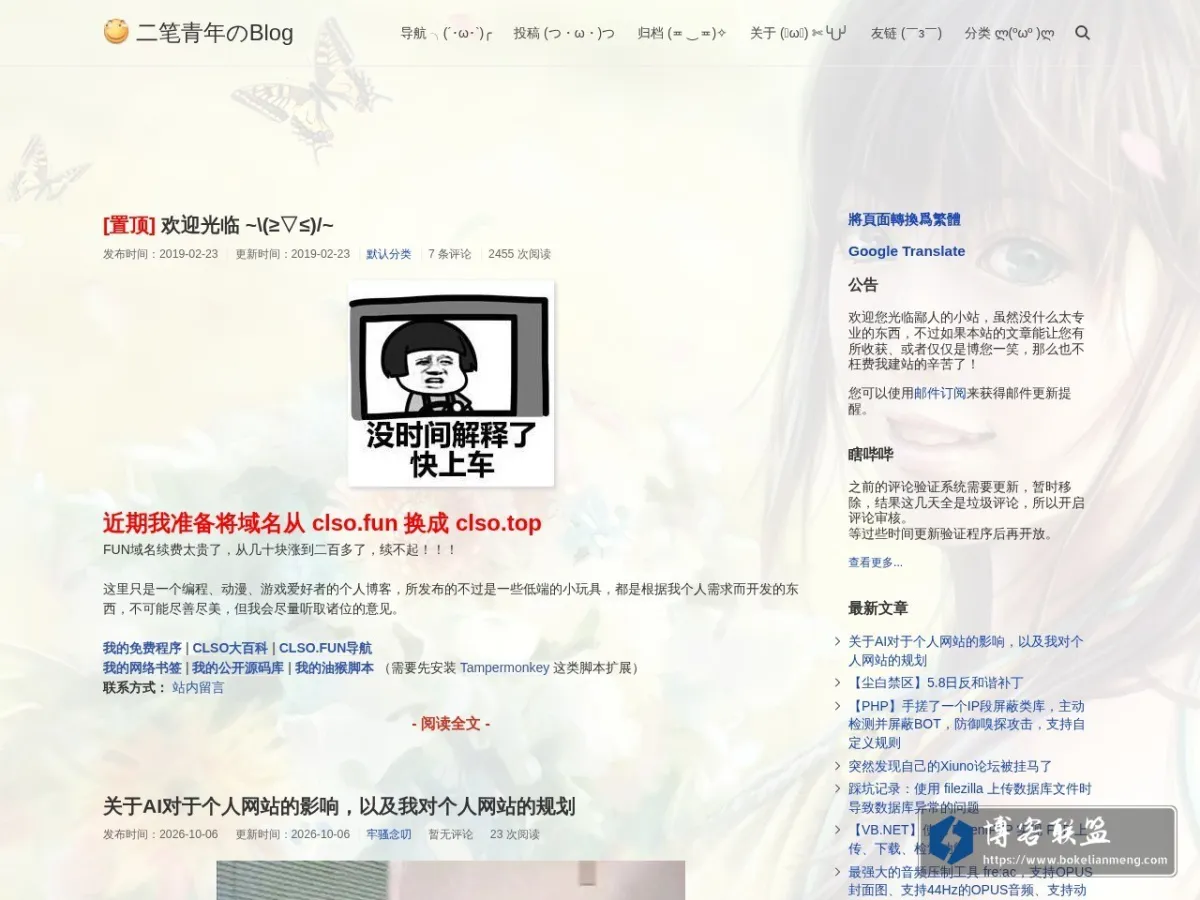This screenshot has width=1200, height=900.
Task: Click the 暂无评论 text of second post
Action: point(451,834)
